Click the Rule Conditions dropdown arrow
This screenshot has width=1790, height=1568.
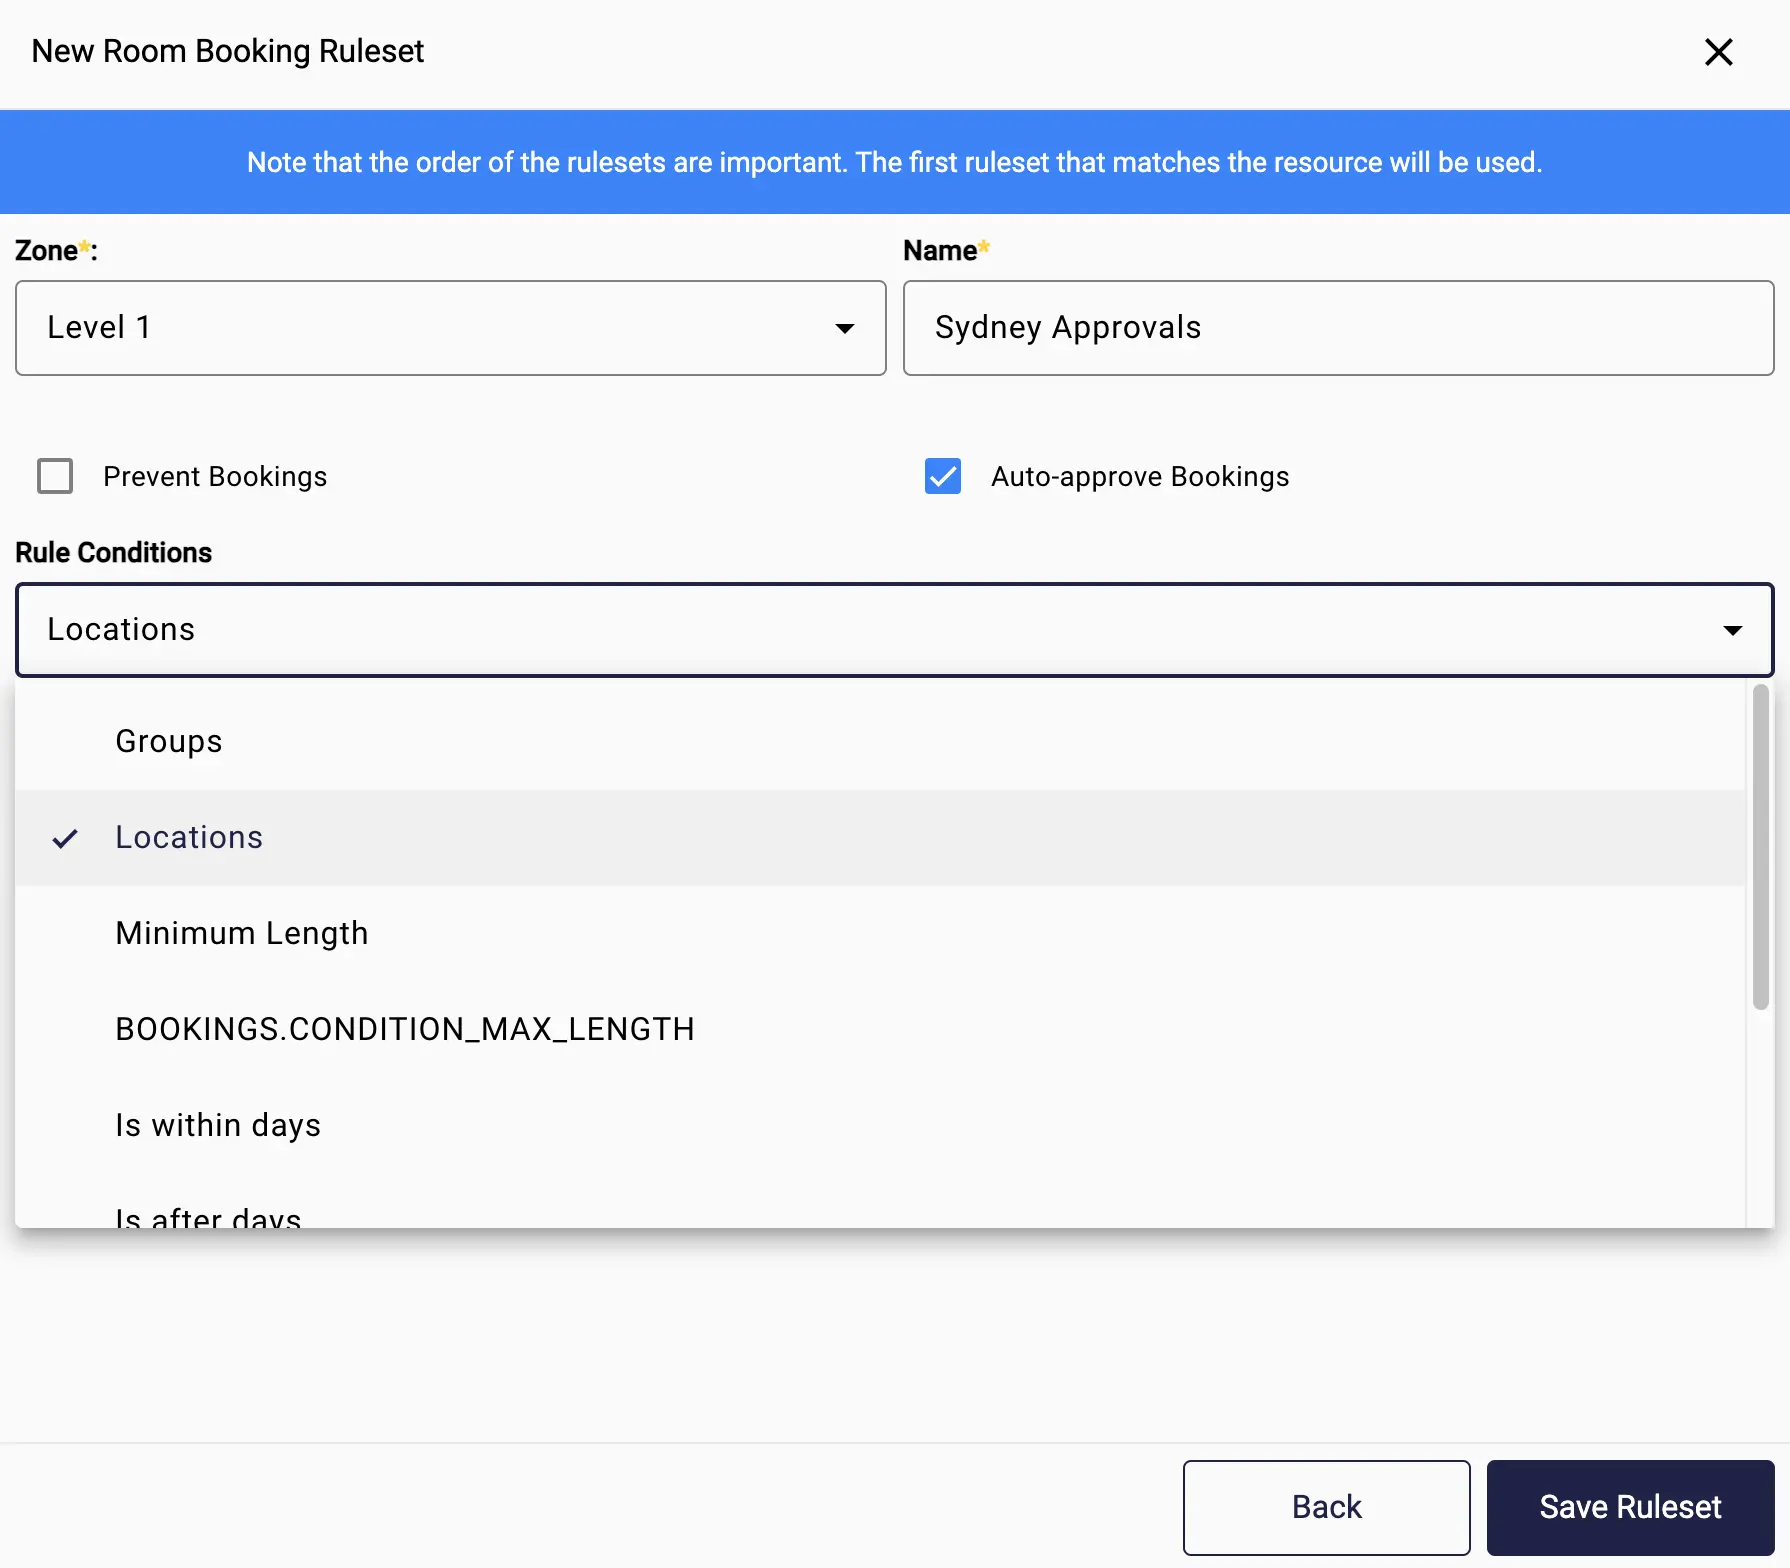1733,630
